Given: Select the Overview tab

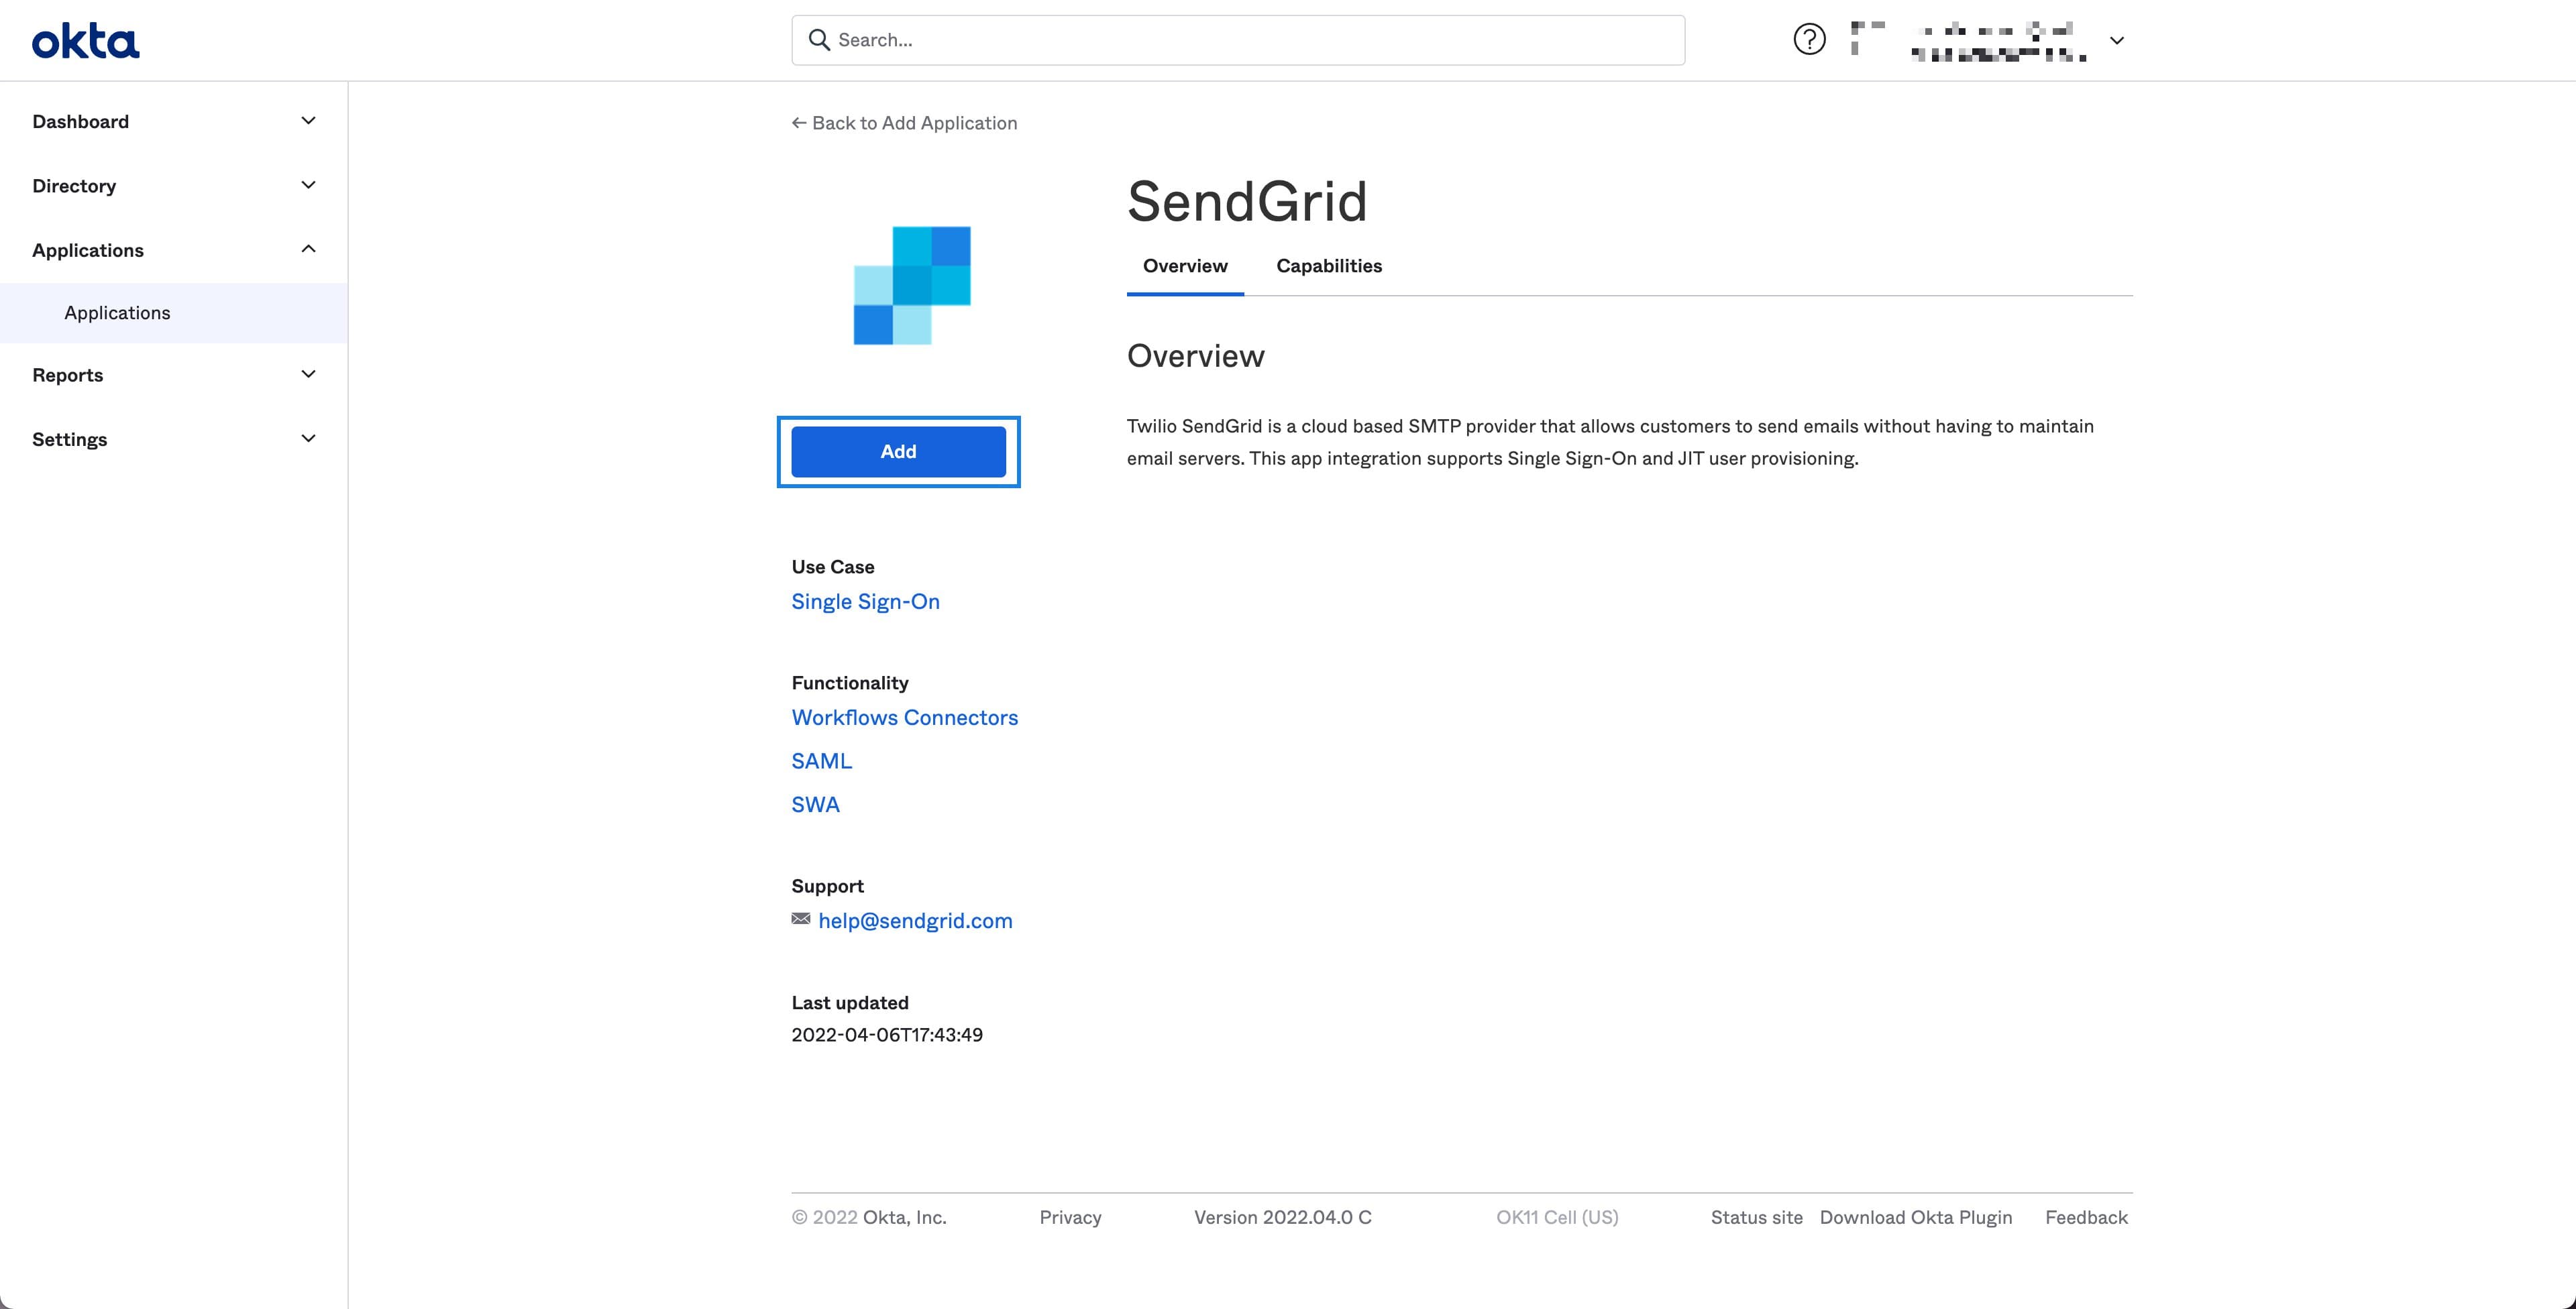Looking at the screenshot, I should [x=1184, y=266].
